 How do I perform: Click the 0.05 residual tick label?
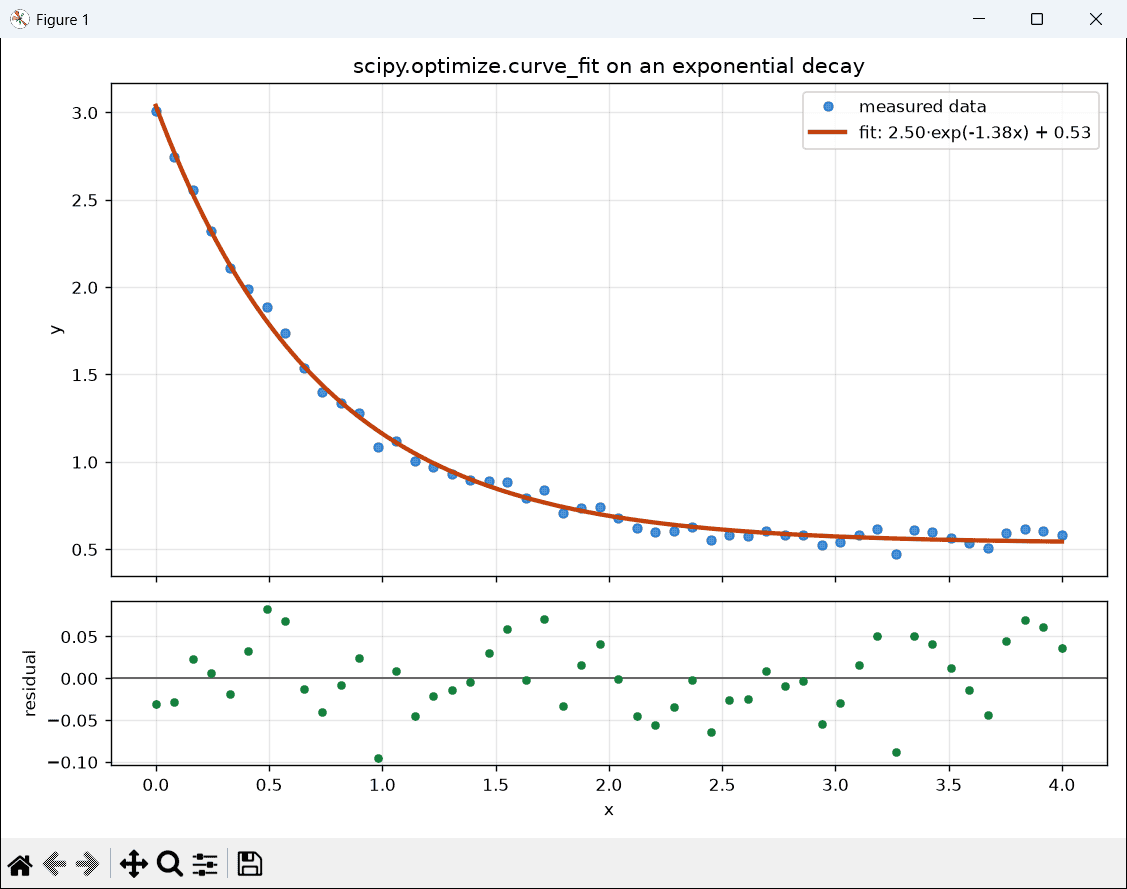[x=79, y=637]
